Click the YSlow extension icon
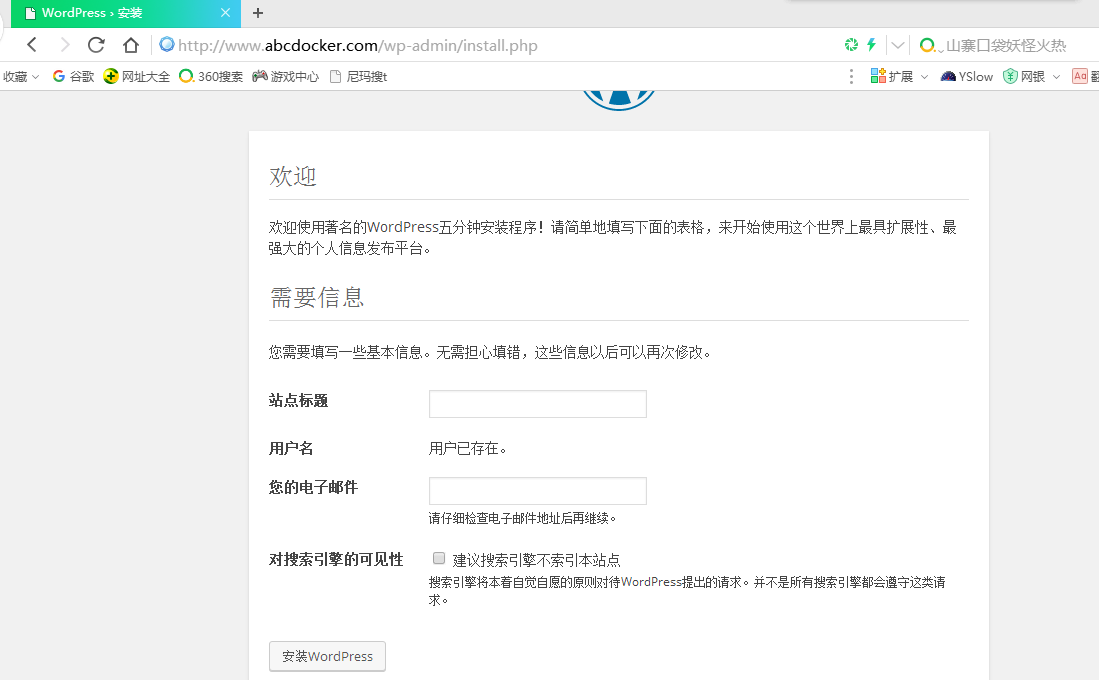Screen dimensions: 1099x680 pyautogui.click(x=967, y=76)
